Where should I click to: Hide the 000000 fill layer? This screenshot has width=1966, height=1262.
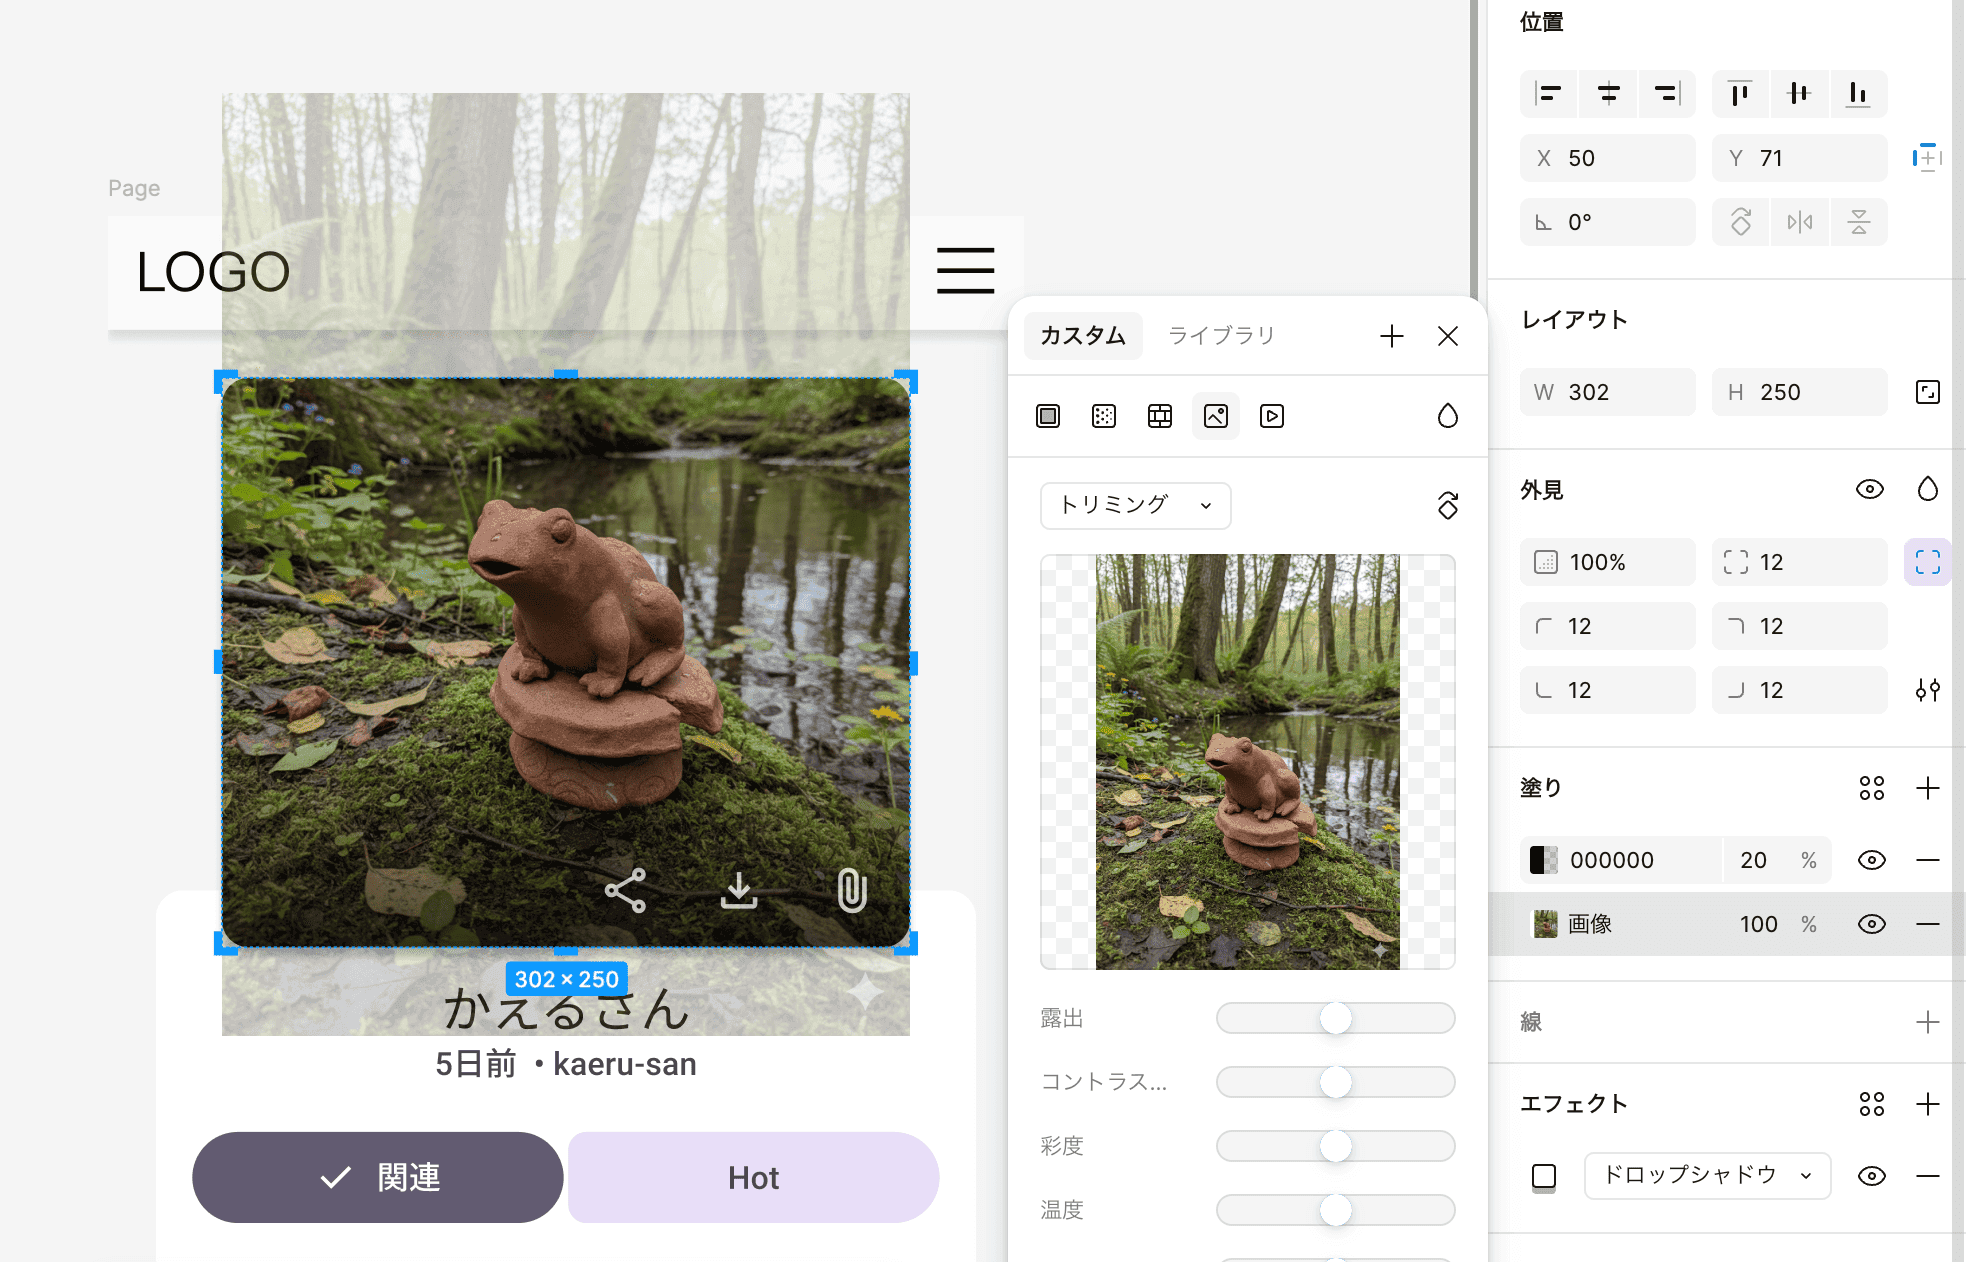tap(1871, 860)
